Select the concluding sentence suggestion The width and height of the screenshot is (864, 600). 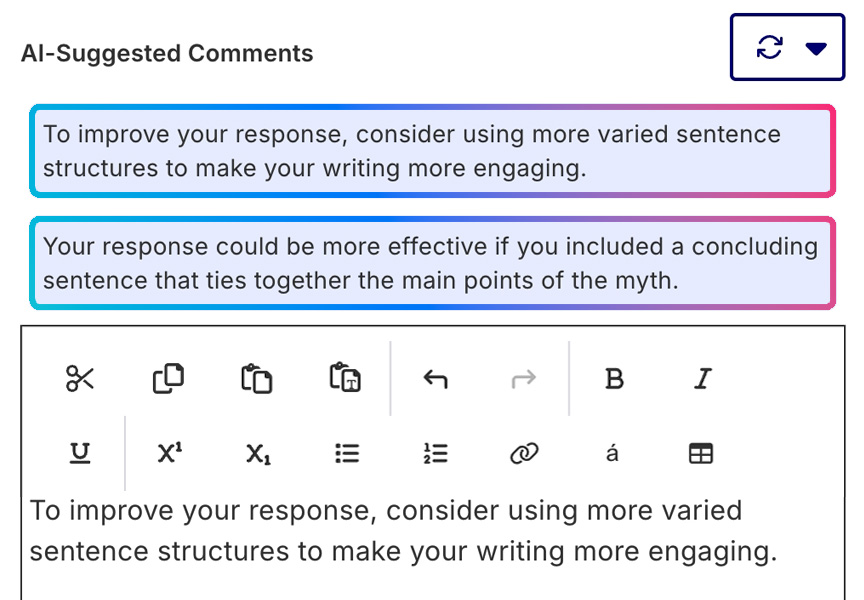point(432,263)
